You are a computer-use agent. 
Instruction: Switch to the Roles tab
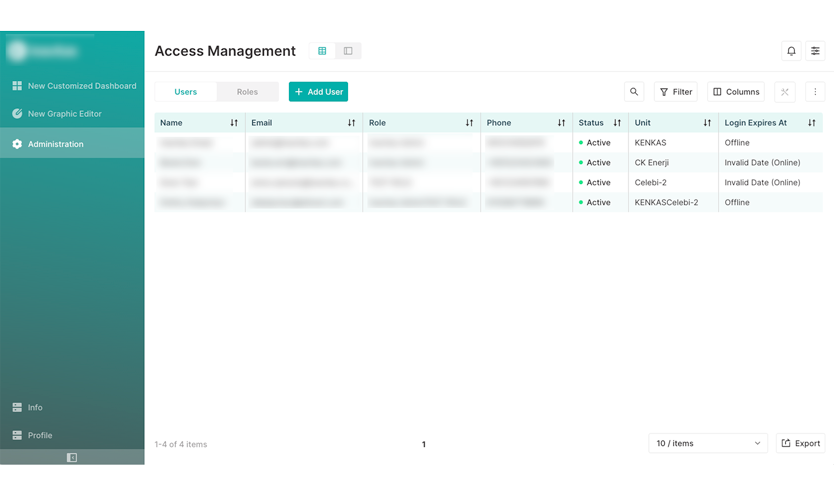tap(247, 92)
